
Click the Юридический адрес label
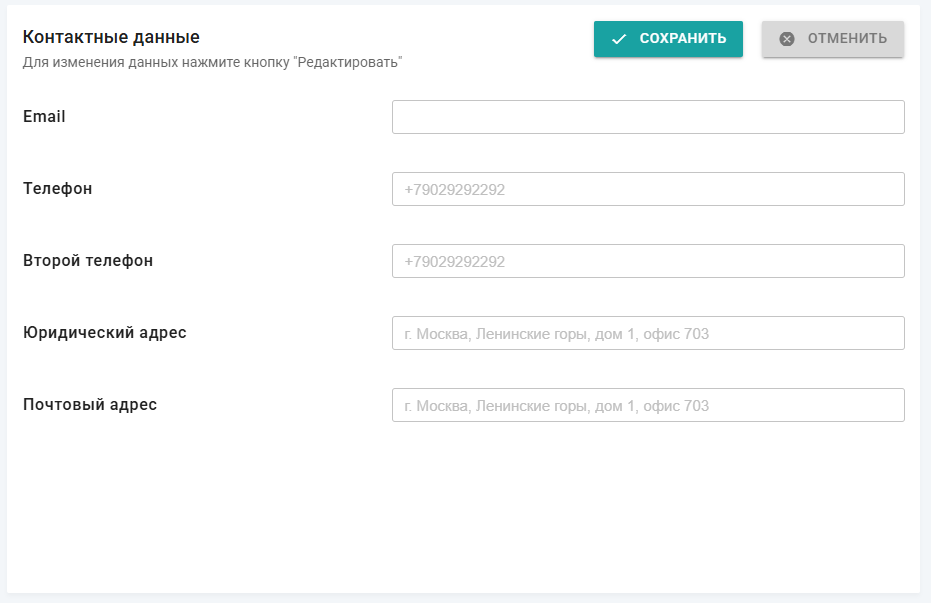(104, 332)
